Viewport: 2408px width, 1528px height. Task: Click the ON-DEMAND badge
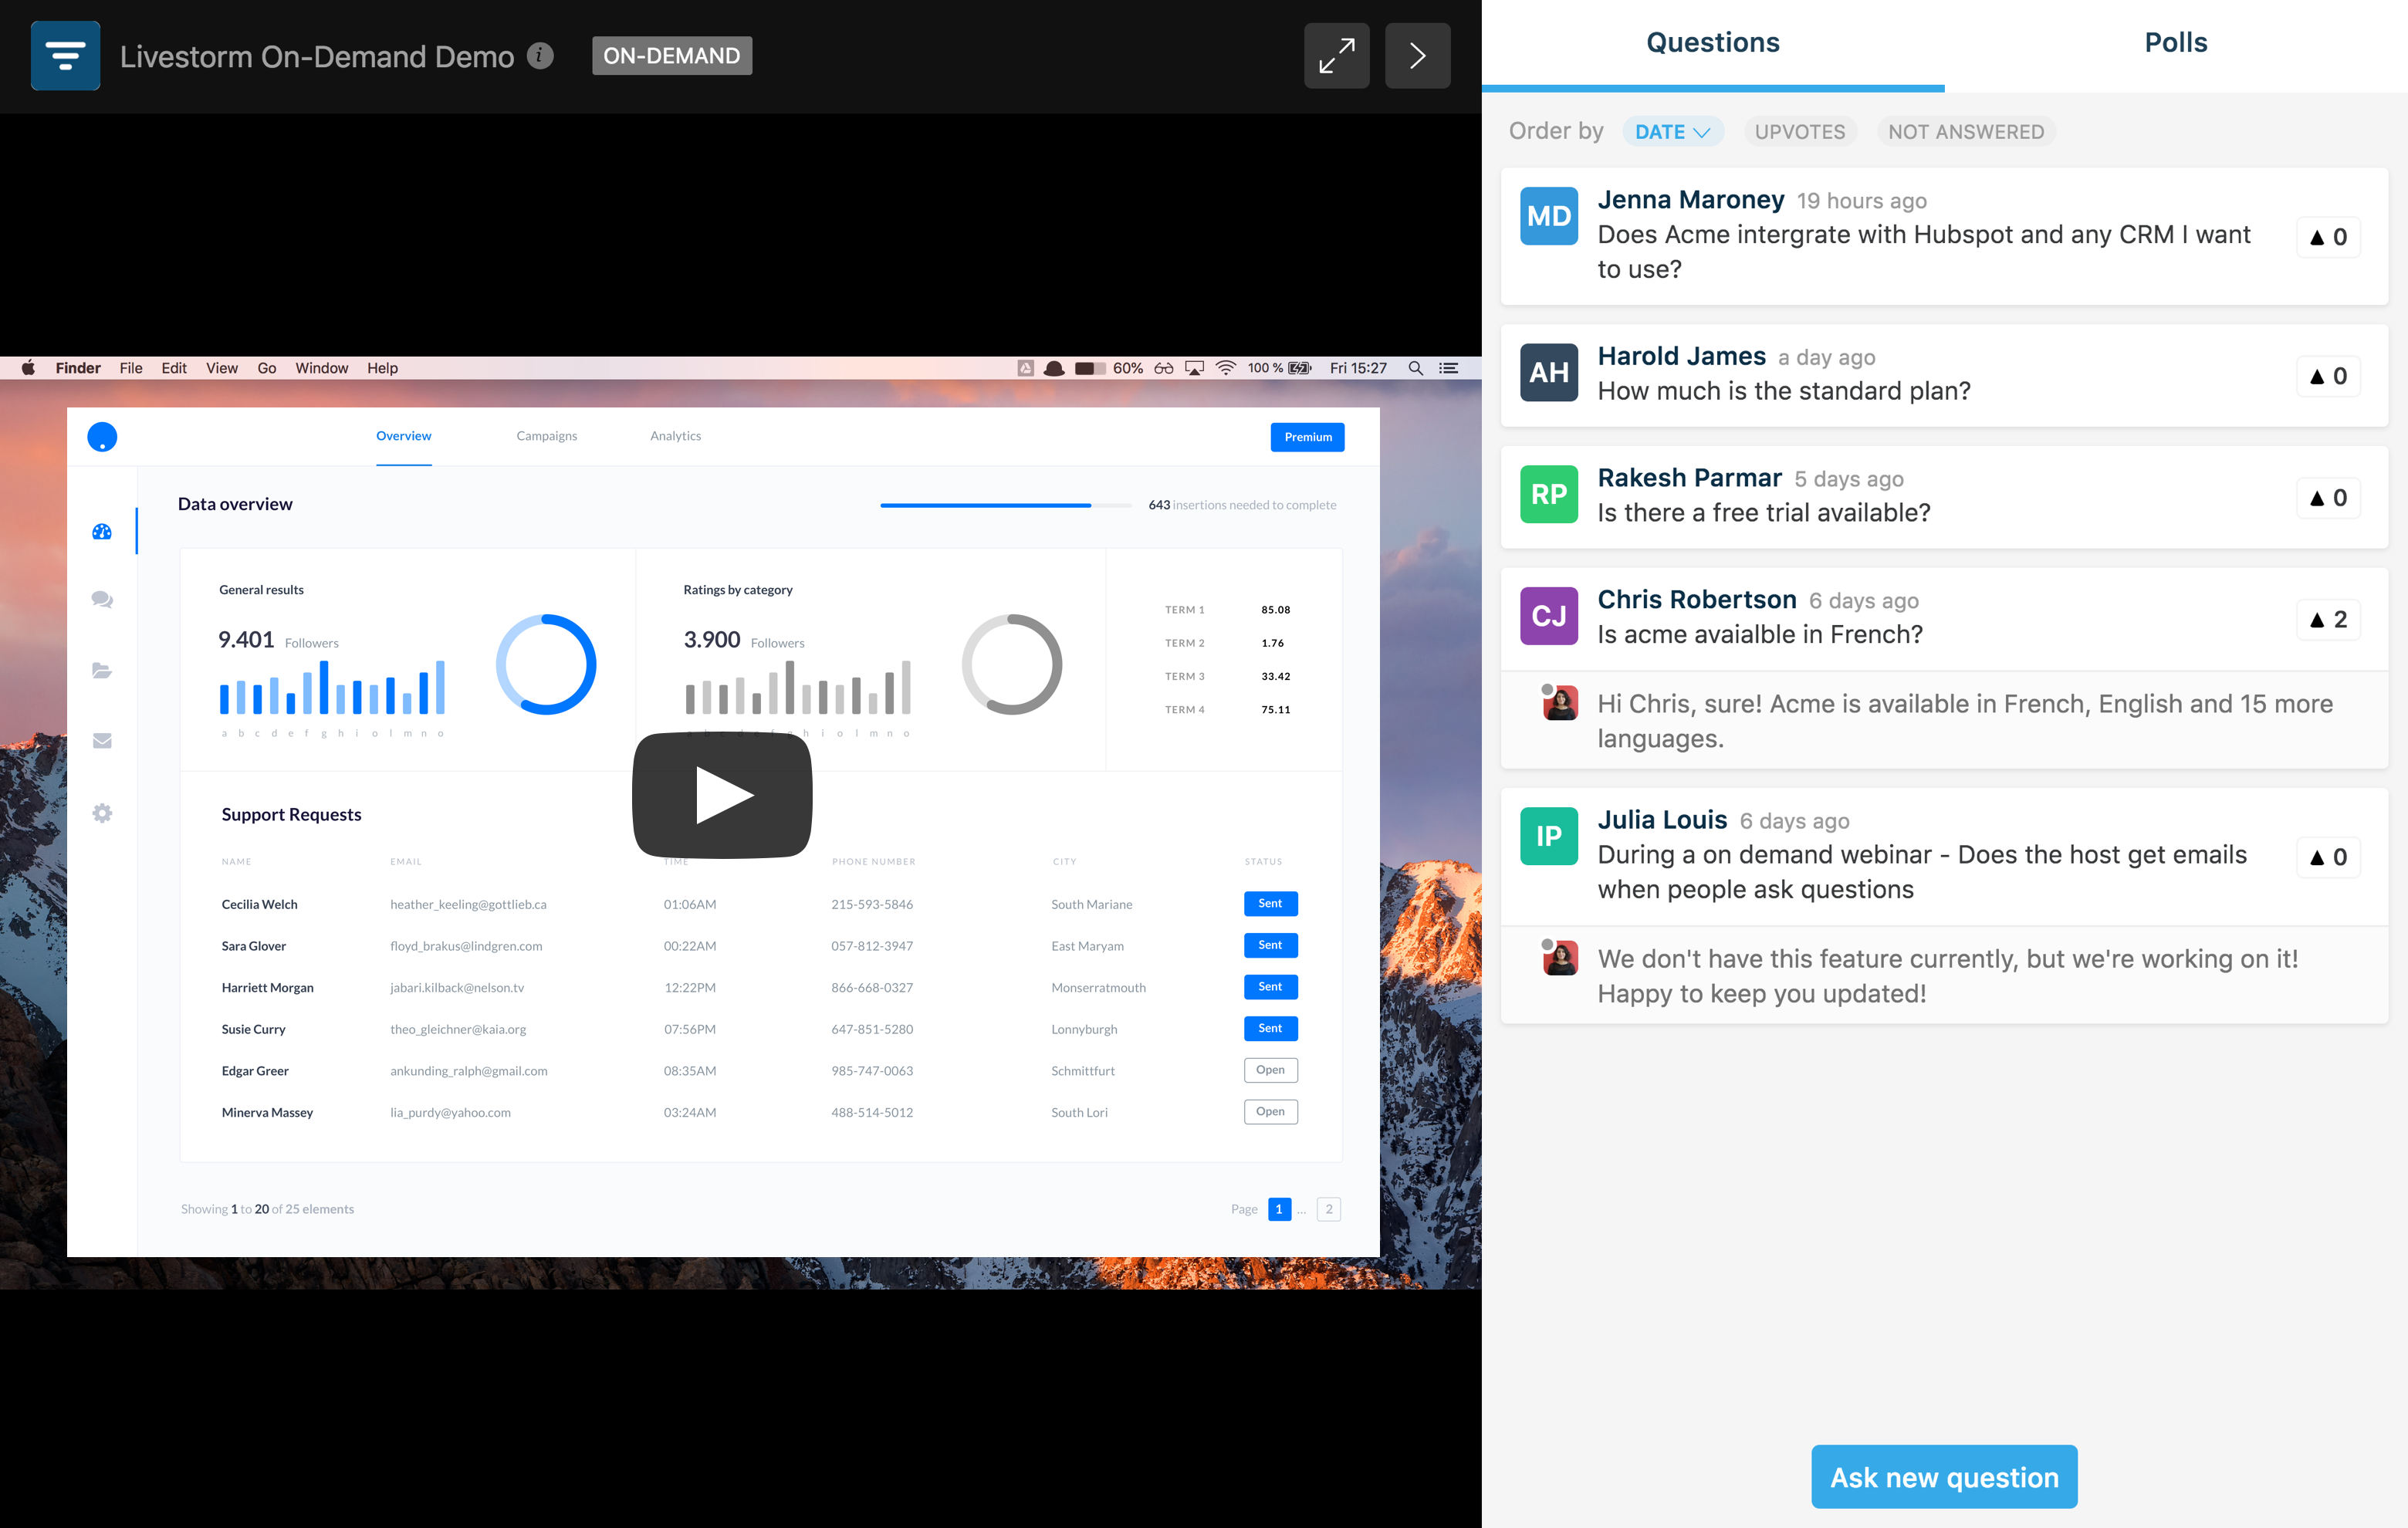[x=671, y=56]
